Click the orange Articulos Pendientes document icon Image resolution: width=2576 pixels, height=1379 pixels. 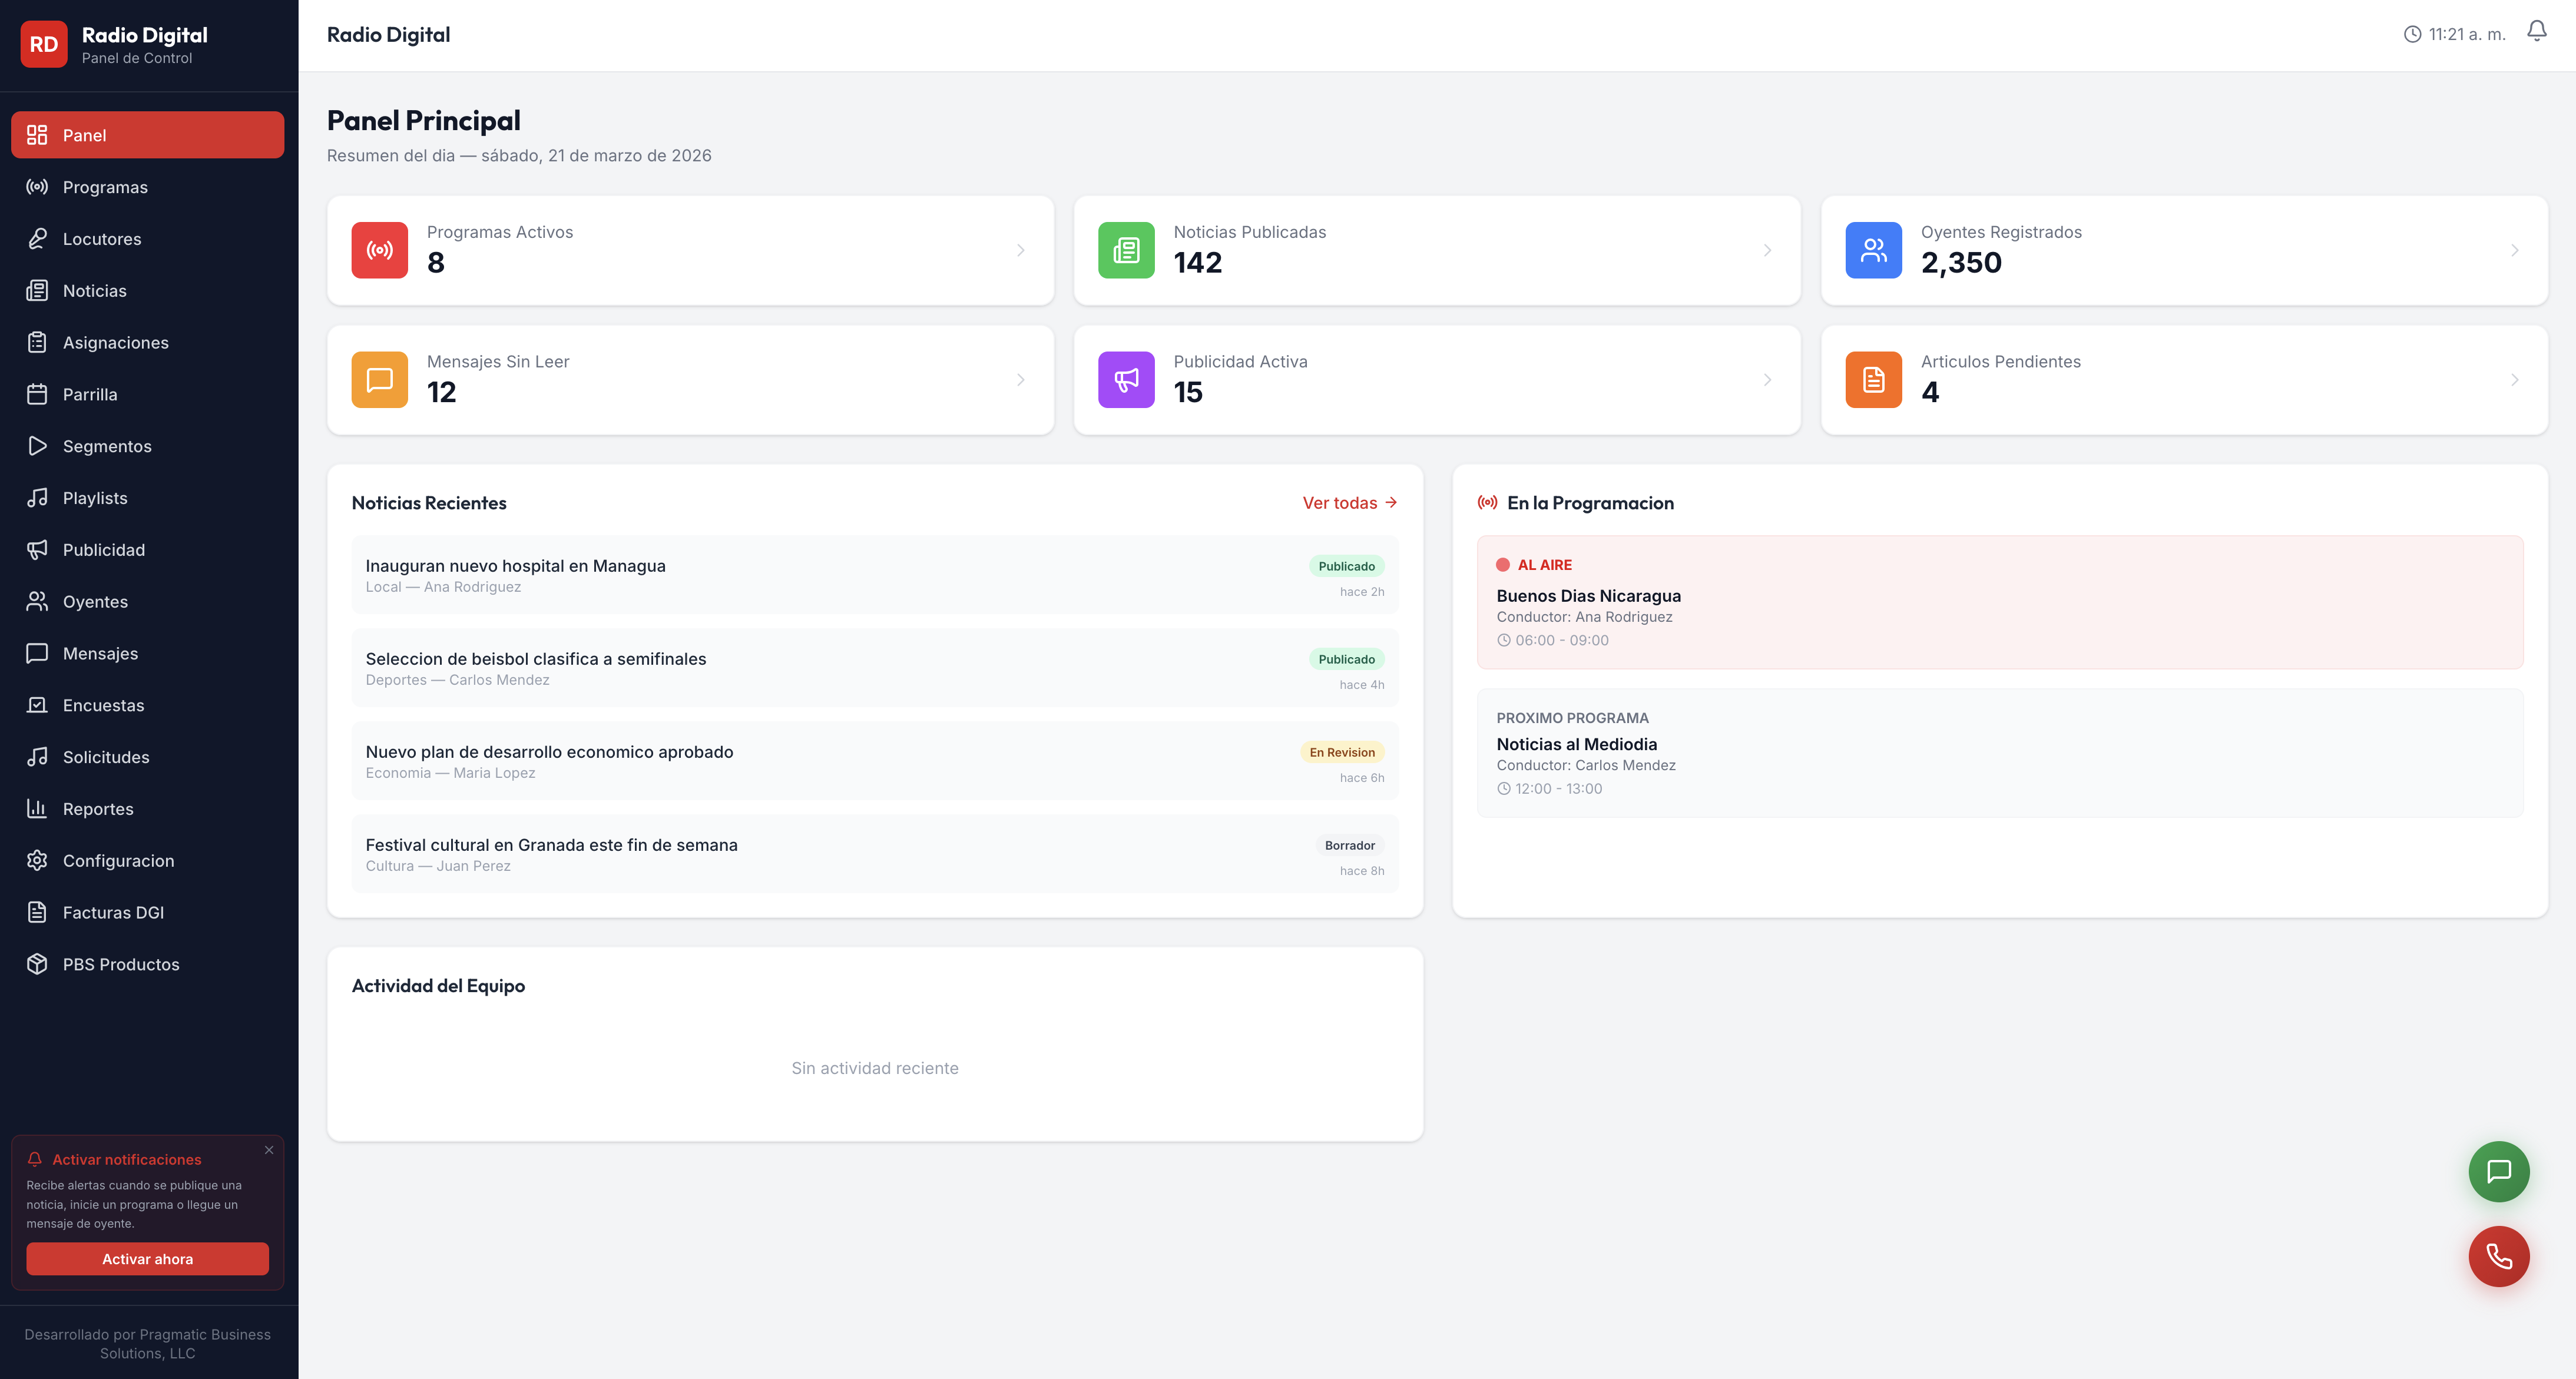click(1873, 380)
